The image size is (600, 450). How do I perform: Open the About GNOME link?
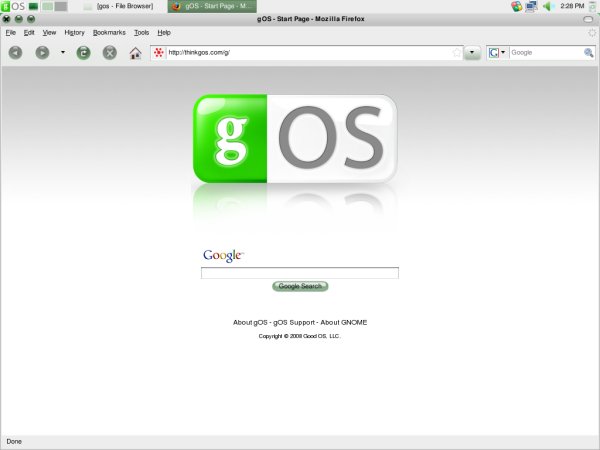click(x=344, y=323)
